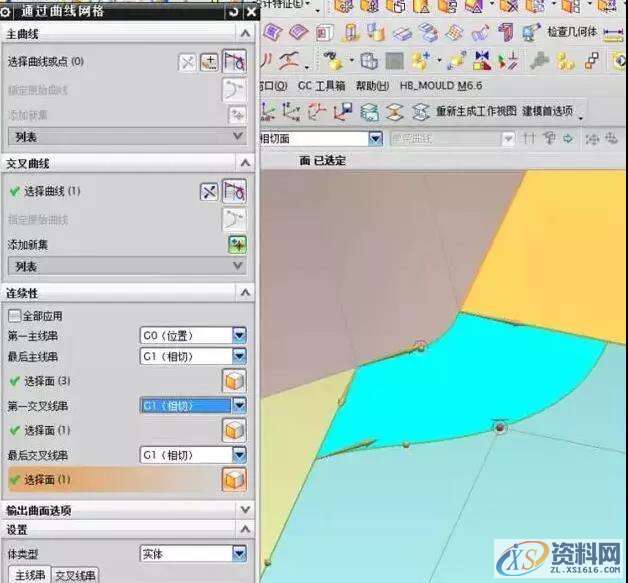Viewport: 628px width, 583px height.
Task: Click green 添加新集 icon under 交叉曲线
Action: (237, 245)
